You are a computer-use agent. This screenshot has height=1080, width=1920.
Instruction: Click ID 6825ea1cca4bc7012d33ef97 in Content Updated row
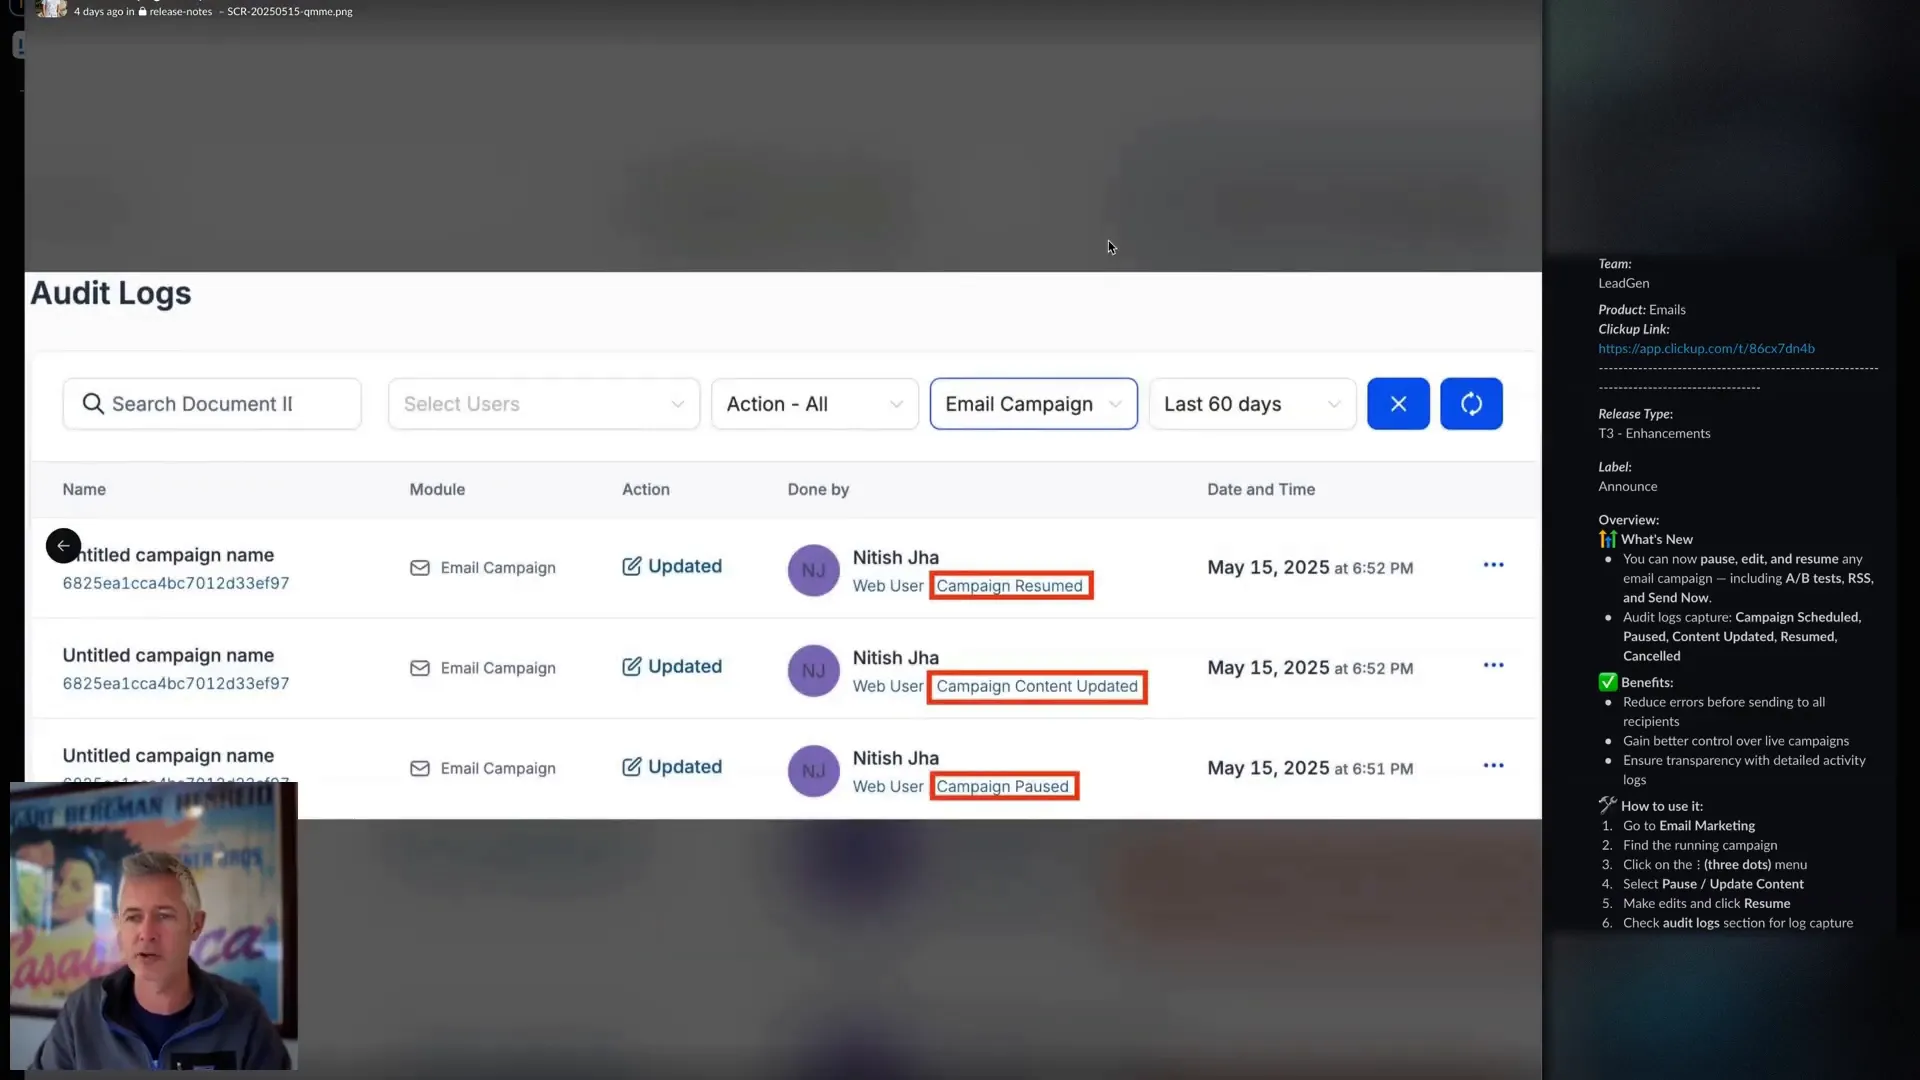pyautogui.click(x=176, y=683)
